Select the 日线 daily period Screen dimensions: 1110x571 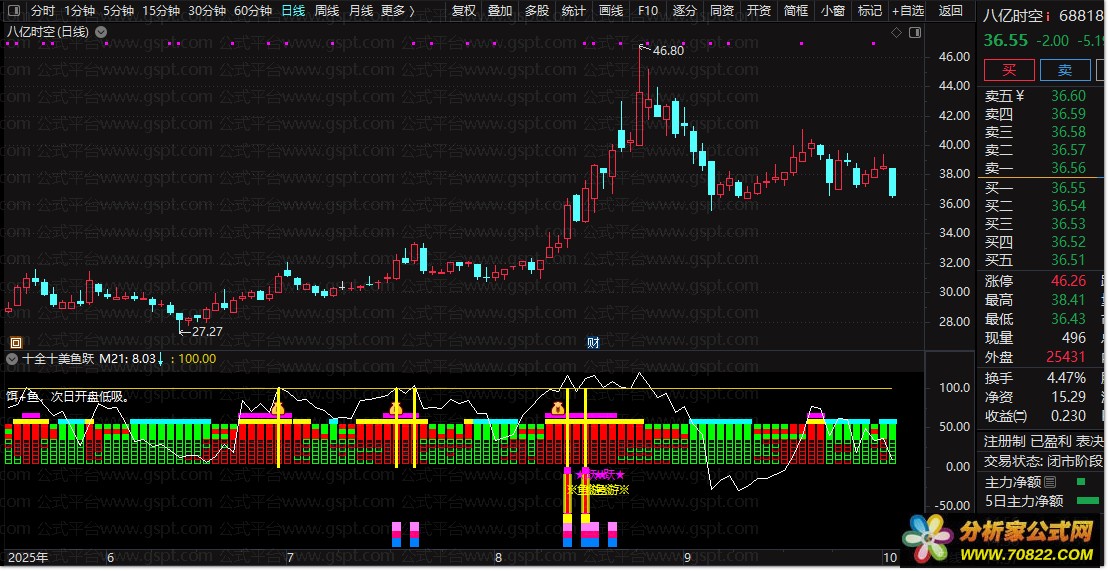click(292, 11)
